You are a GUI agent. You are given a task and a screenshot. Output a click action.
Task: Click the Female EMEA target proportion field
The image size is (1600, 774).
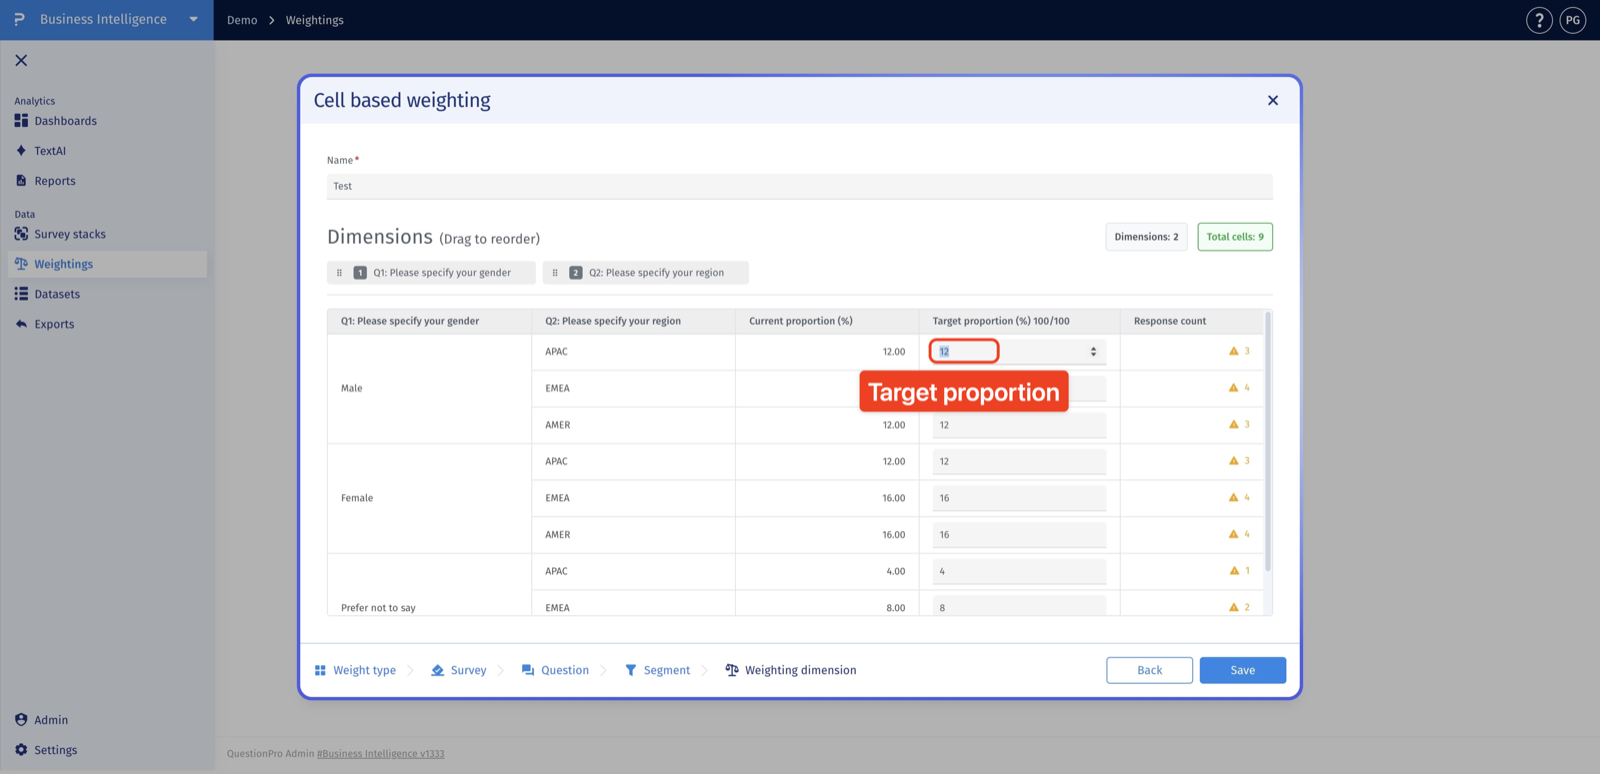[x=1019, y=498]
